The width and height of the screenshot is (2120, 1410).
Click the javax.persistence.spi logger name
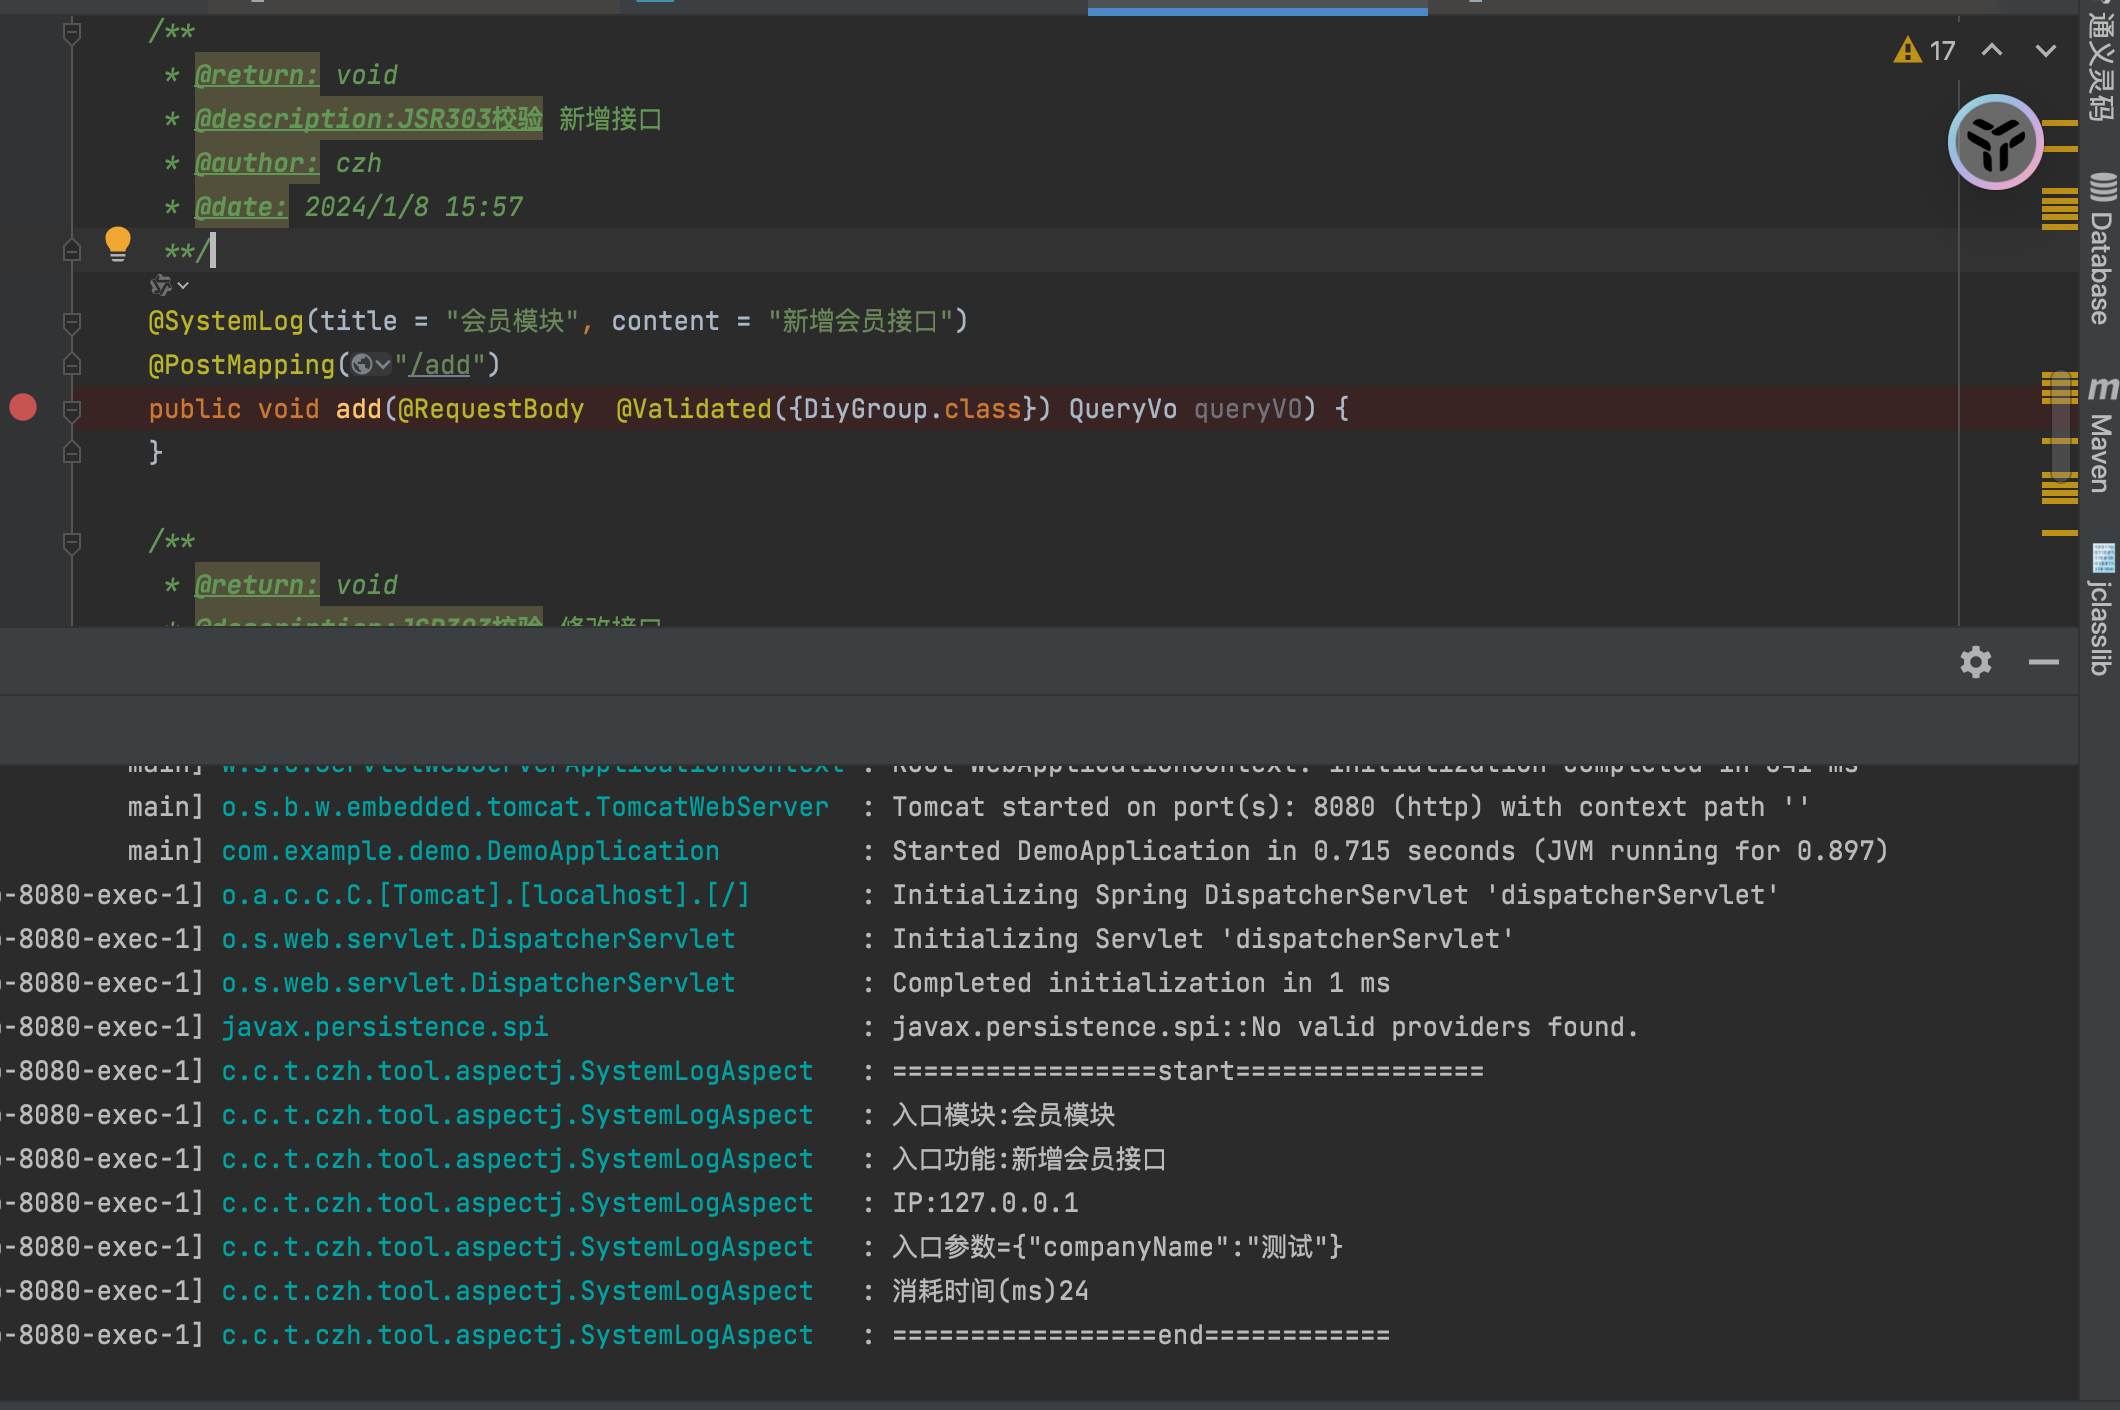pos(384,1027)
